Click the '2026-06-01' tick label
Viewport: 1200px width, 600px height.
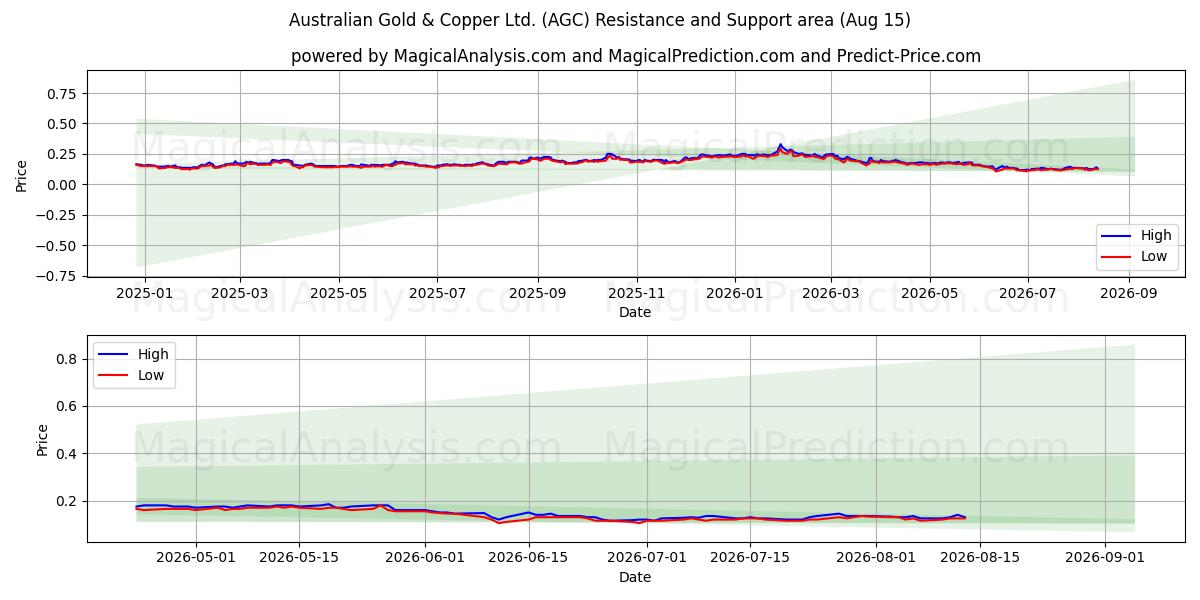tap(425, 558)
